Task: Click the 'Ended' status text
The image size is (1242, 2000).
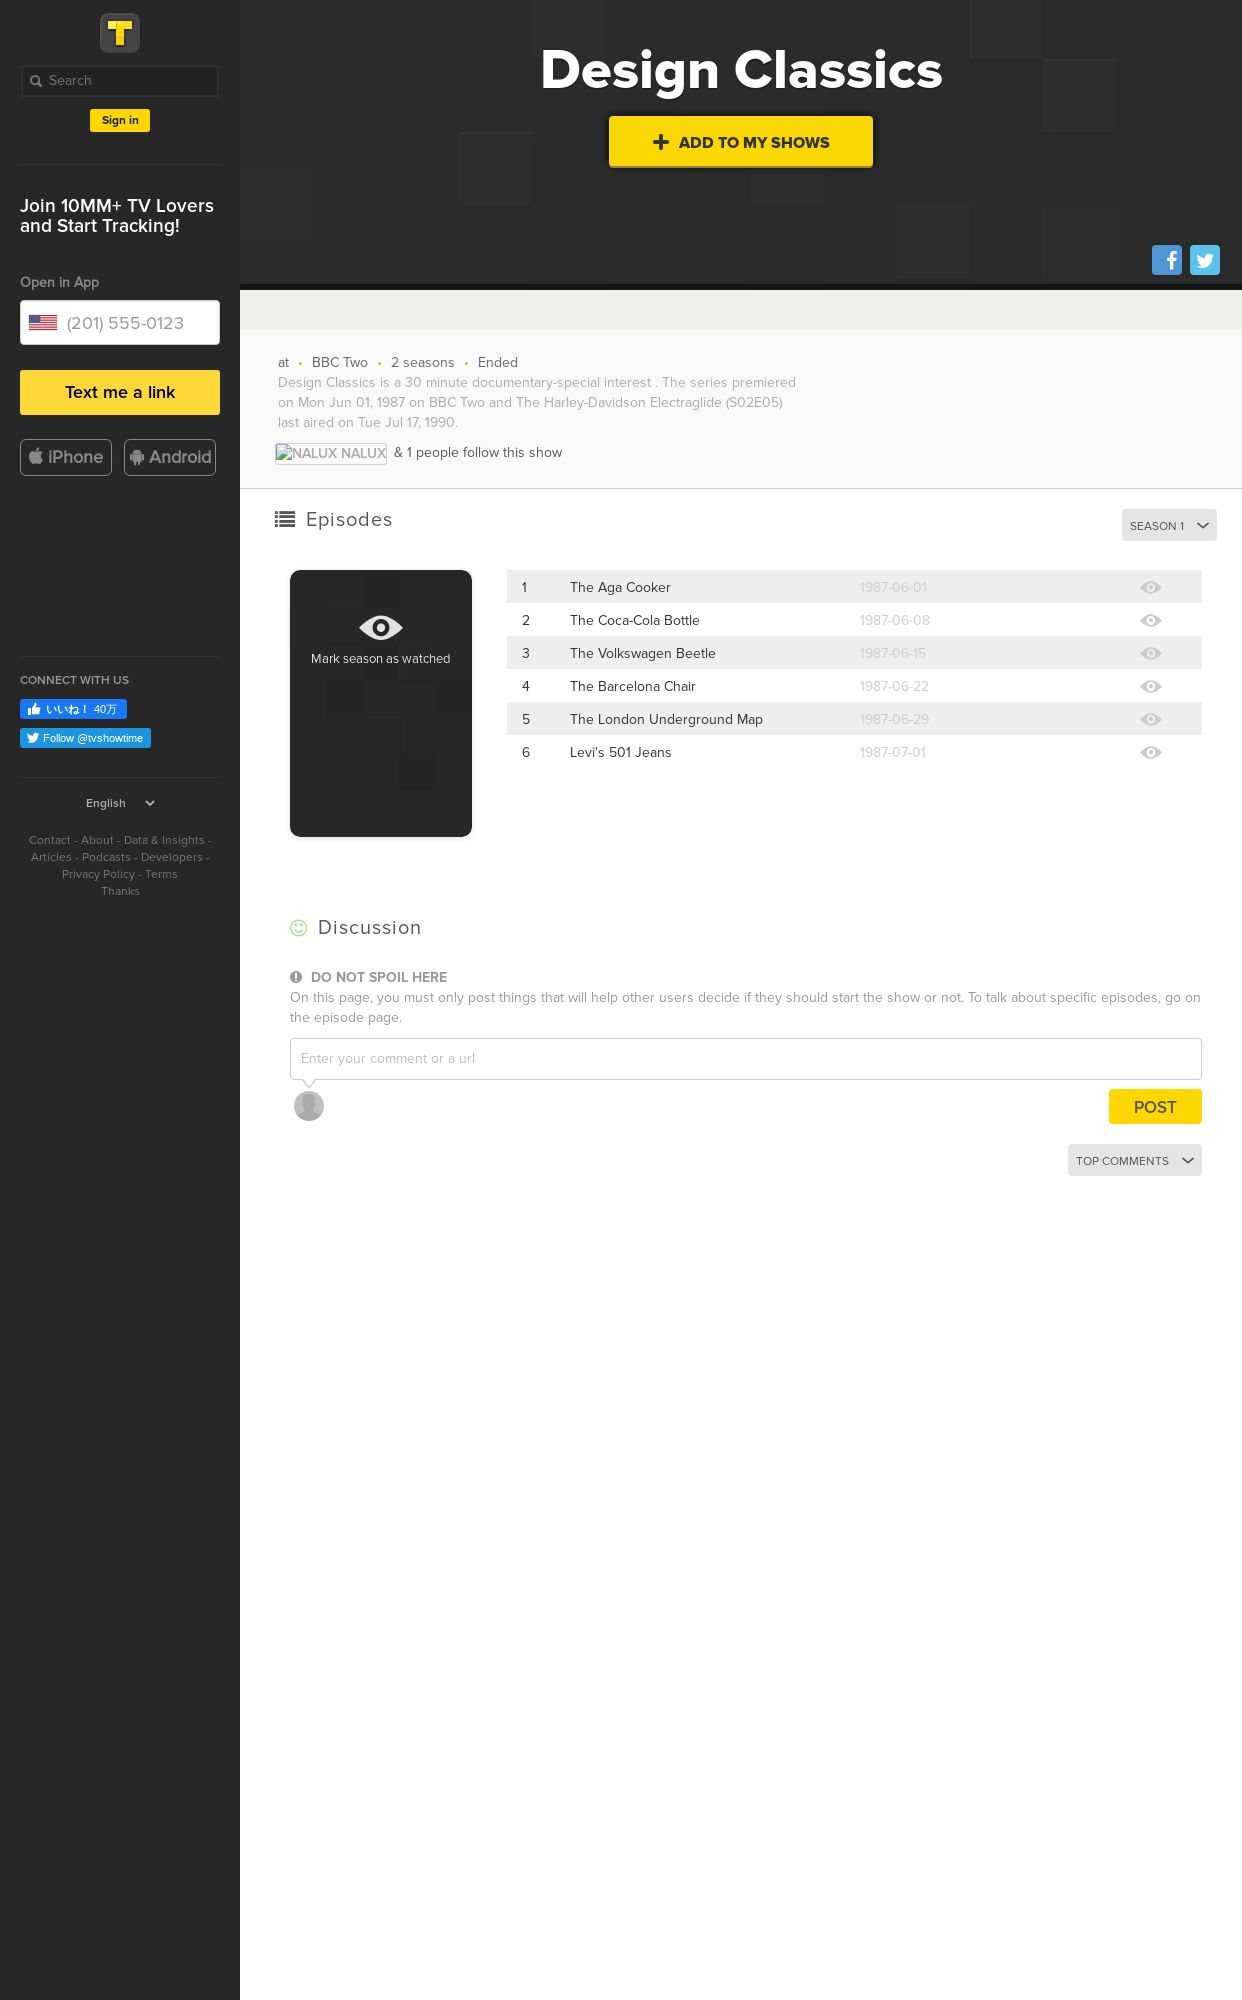Action: pyautogui.click(x=498, y=363)
